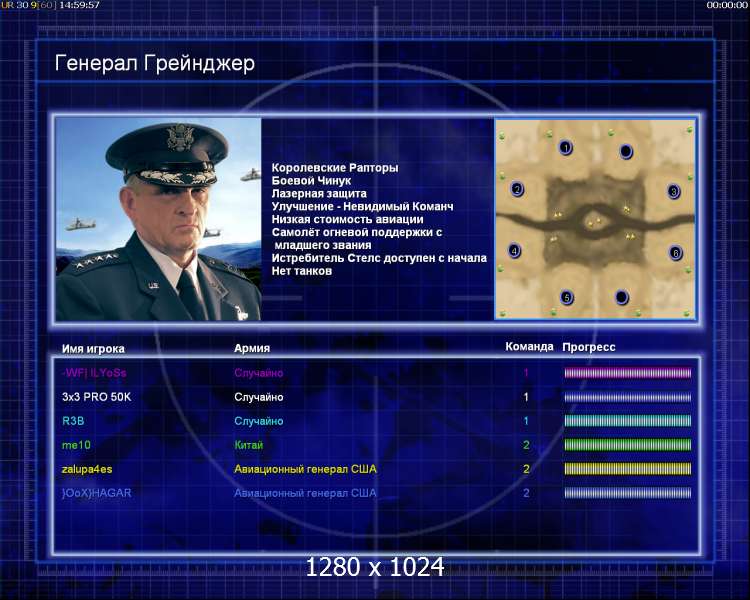Click army 'Случайно' in the R3B row
The height and width of the screenshot is (600, 750).
click(259, 421)
